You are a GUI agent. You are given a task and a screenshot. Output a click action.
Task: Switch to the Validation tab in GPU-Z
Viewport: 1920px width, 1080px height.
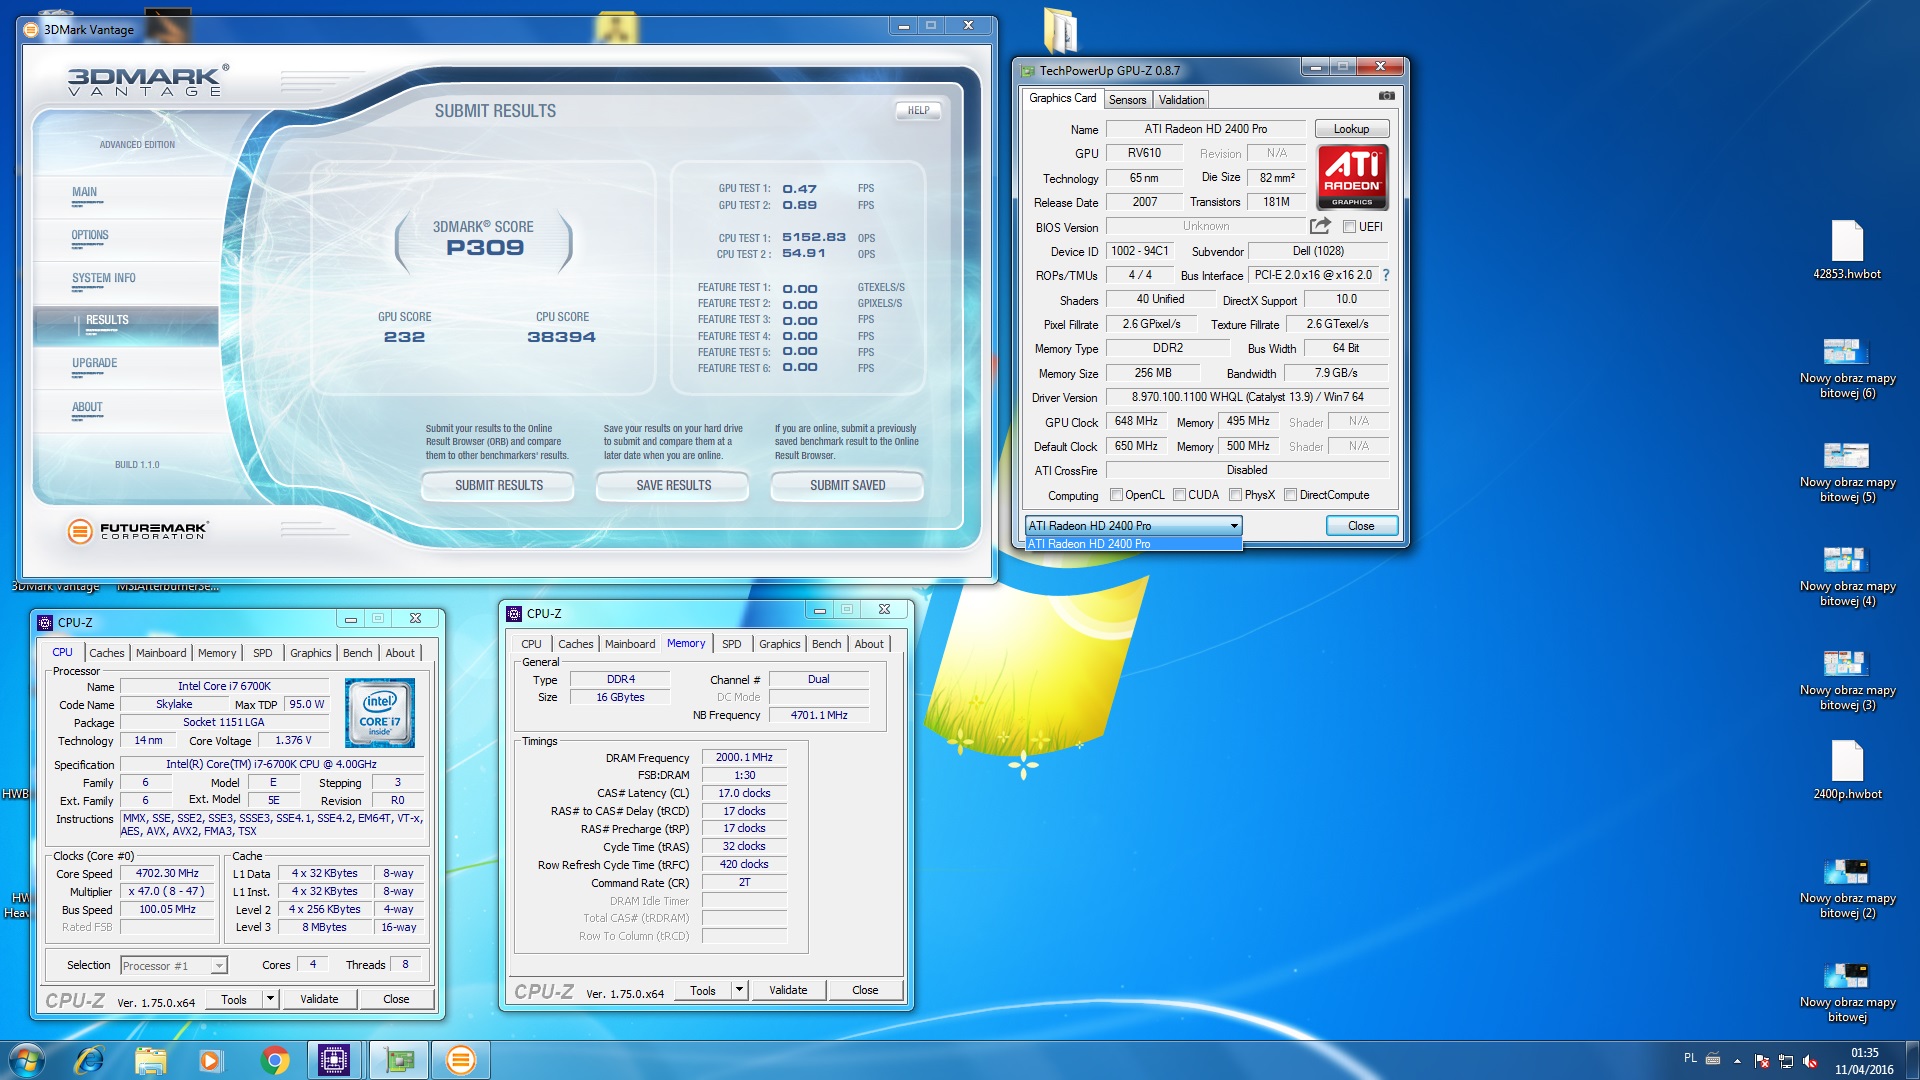pyautogui.click(x=1181, y=100)
